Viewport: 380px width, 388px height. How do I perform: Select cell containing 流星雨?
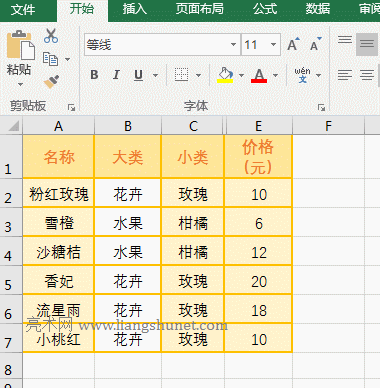59,309
